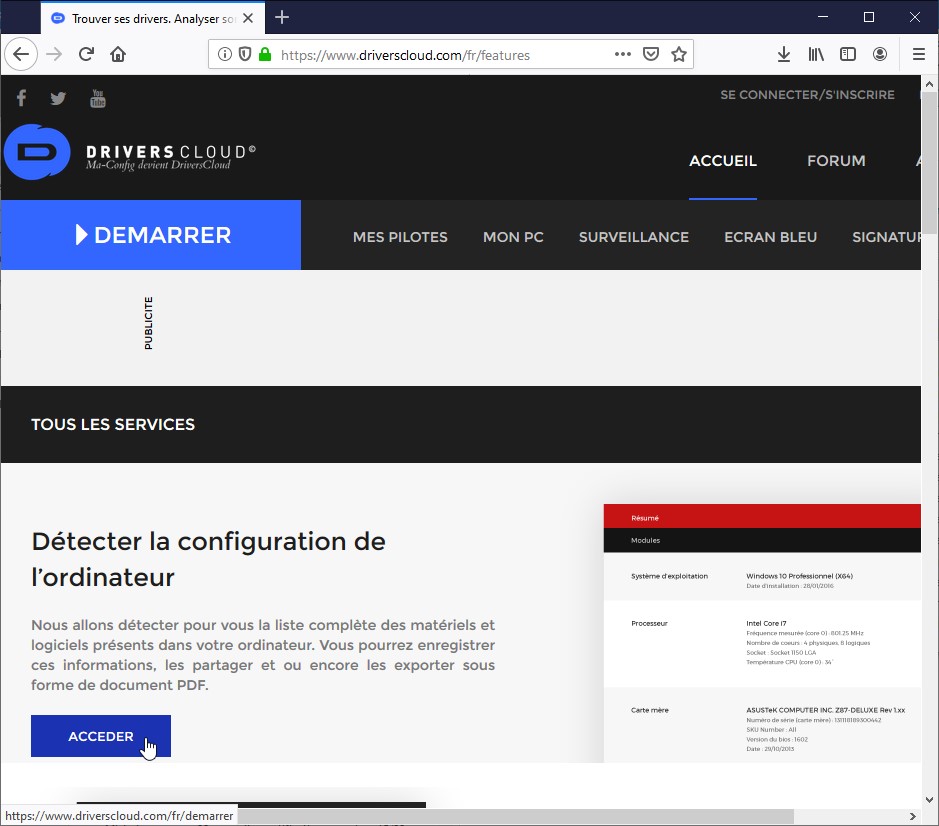Screen dimensions: 939x826
Task: Open MES PILOTES section
Action: point(400,237)
